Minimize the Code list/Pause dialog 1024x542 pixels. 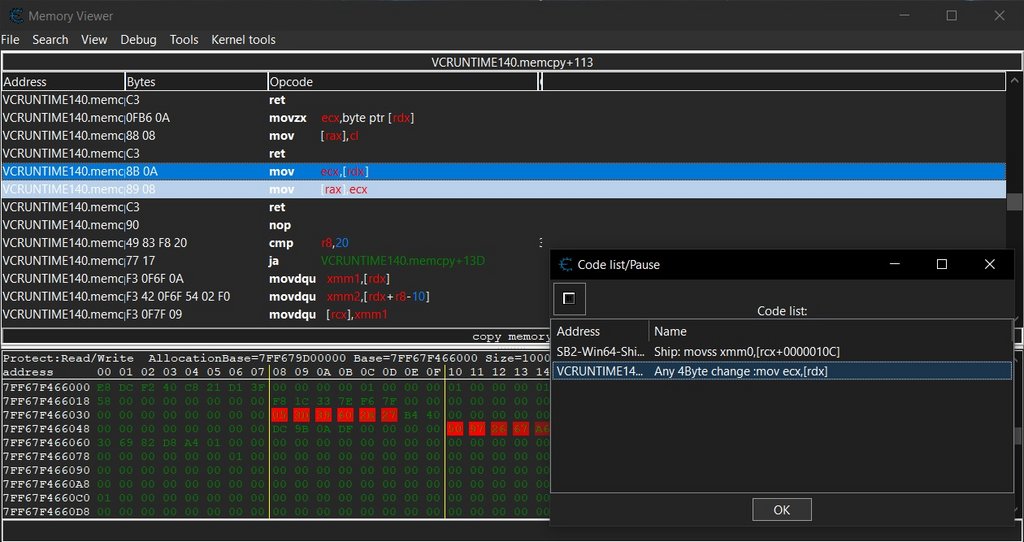coord(895,264)
